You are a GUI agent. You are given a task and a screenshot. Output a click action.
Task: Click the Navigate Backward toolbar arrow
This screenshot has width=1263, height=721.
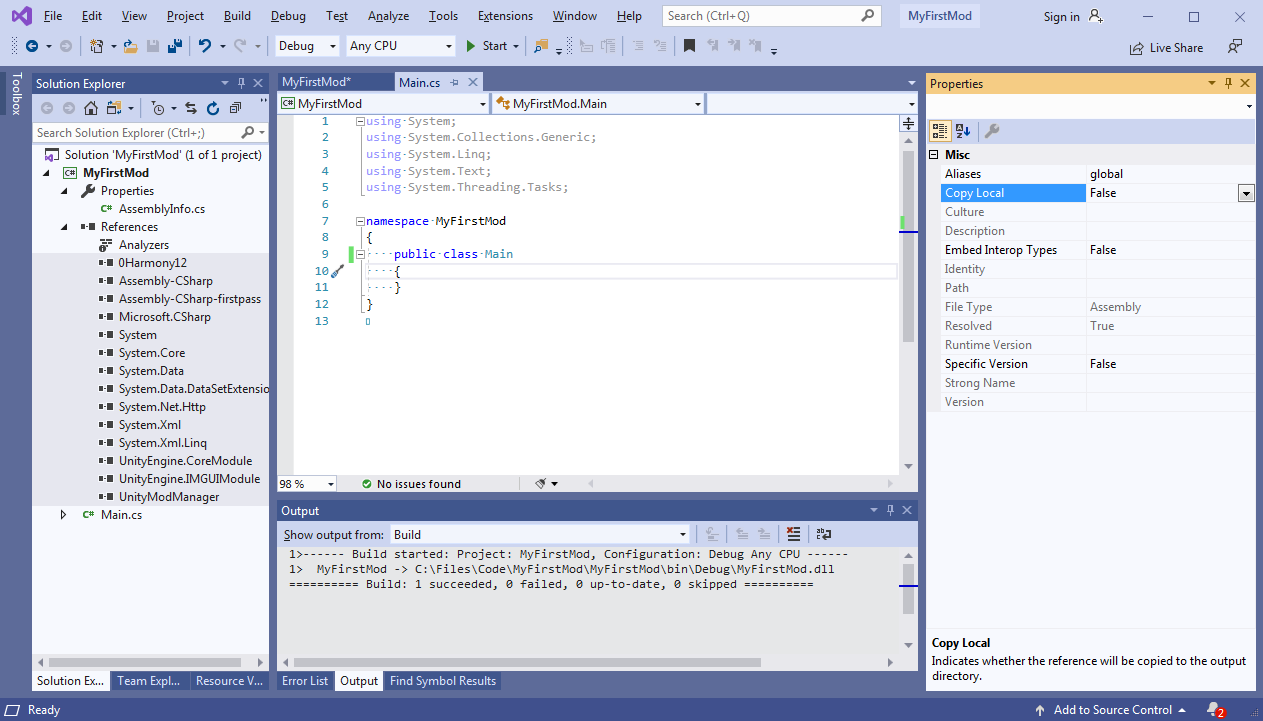[x=32, y=46]
